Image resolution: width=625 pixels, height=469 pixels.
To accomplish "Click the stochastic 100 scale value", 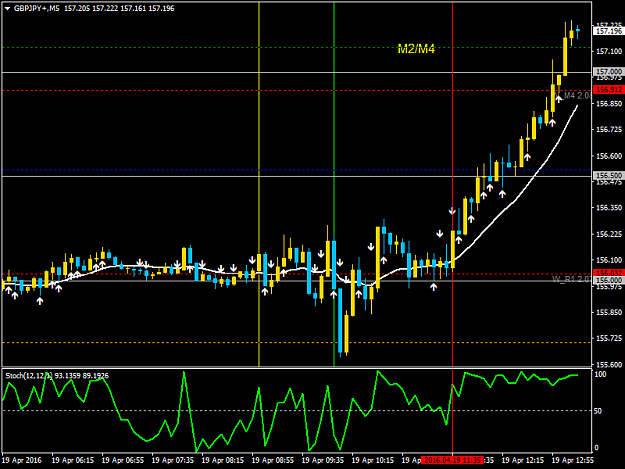I will 600,374.
